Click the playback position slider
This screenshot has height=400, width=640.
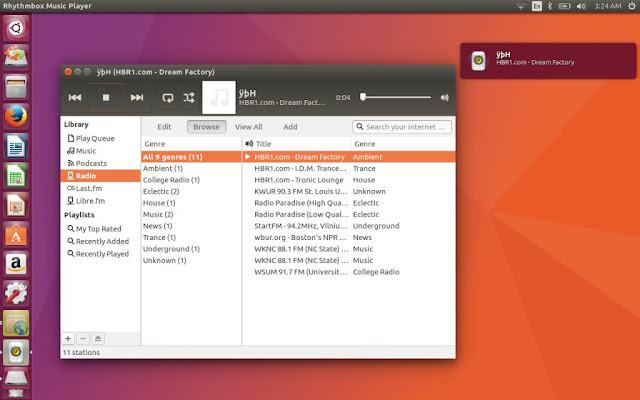tap(396, 97)
